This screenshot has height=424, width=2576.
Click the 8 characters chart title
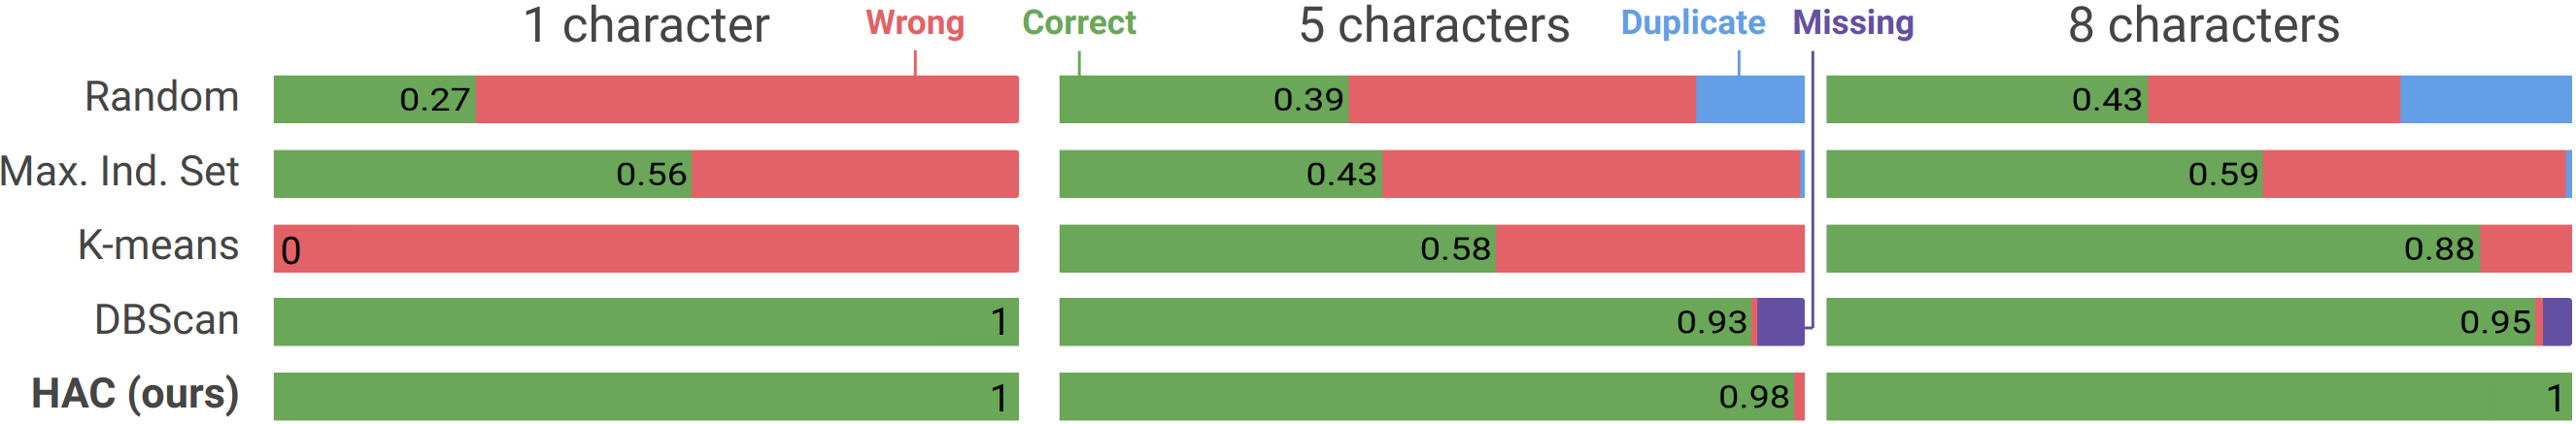[x=2203, y=25]
